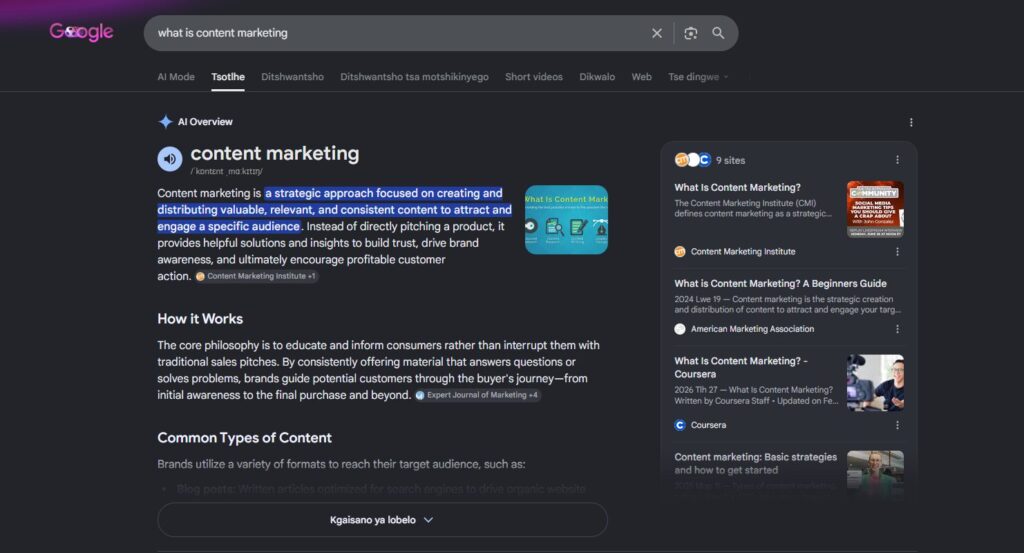Select the Tsotlhe tab
The image size is (1024, 553).
pyautogui.click(x=228, y=77)
